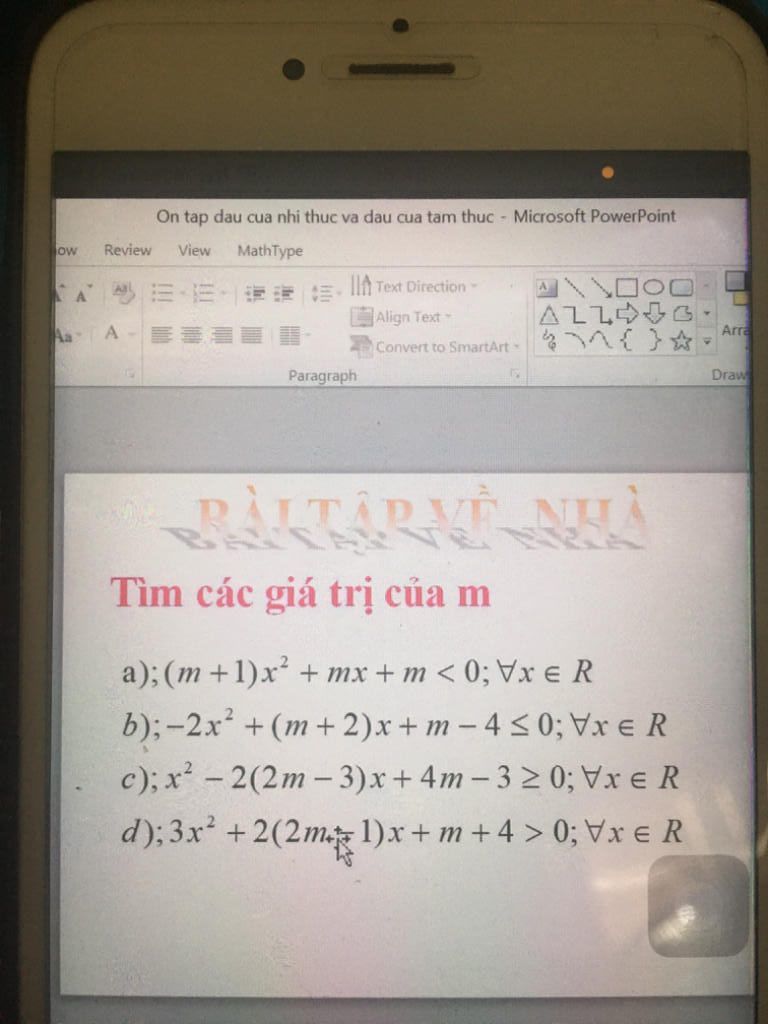Click Increase List Level icon

click(283, 294)
